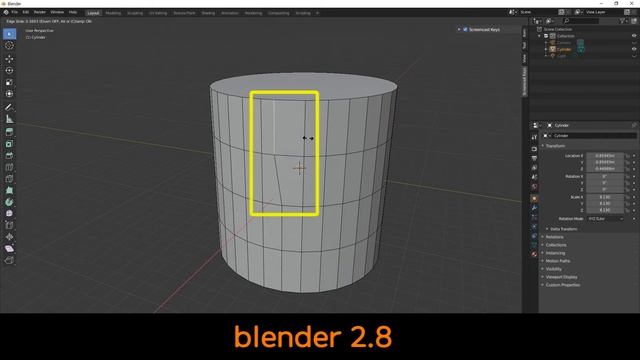The width and height of the screenshot is (640, 360).
Task: Open the World properties tab
Action: tap(534, 187)
